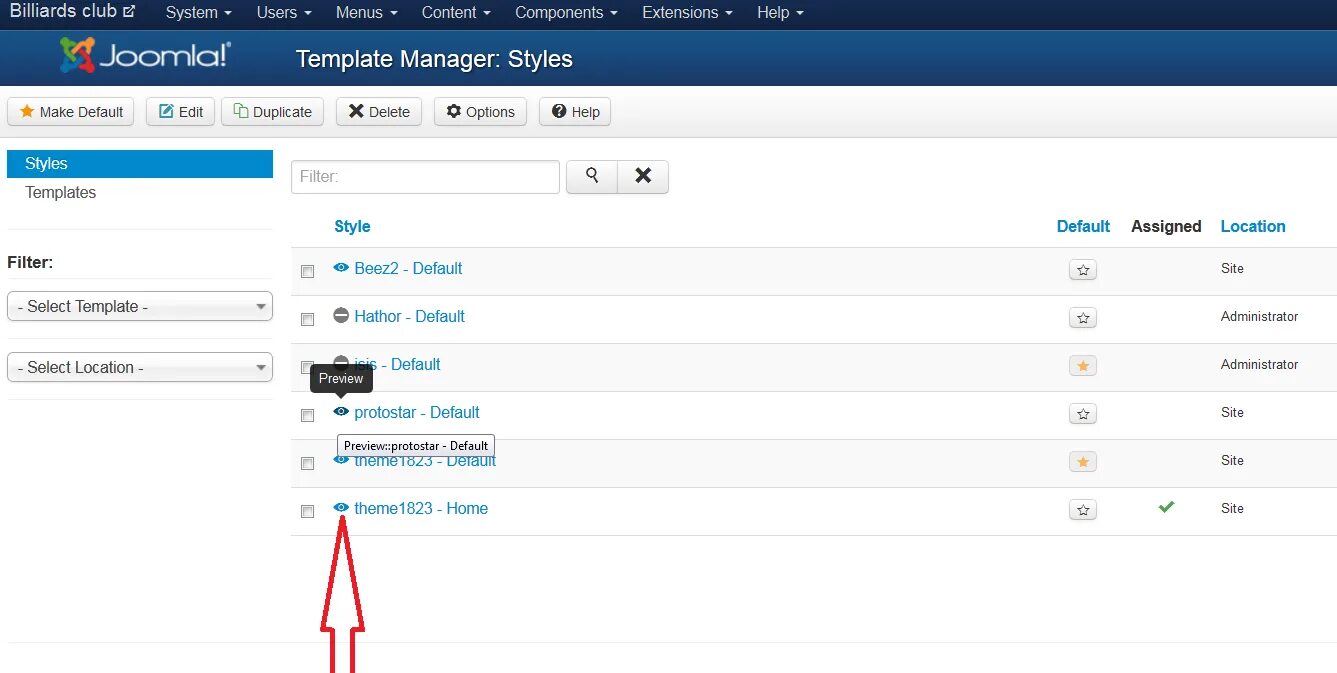The height and width of the screenshot is (673, 1337).
Task: Set protostar as default with star
Action: click(x=1083, y=414)
